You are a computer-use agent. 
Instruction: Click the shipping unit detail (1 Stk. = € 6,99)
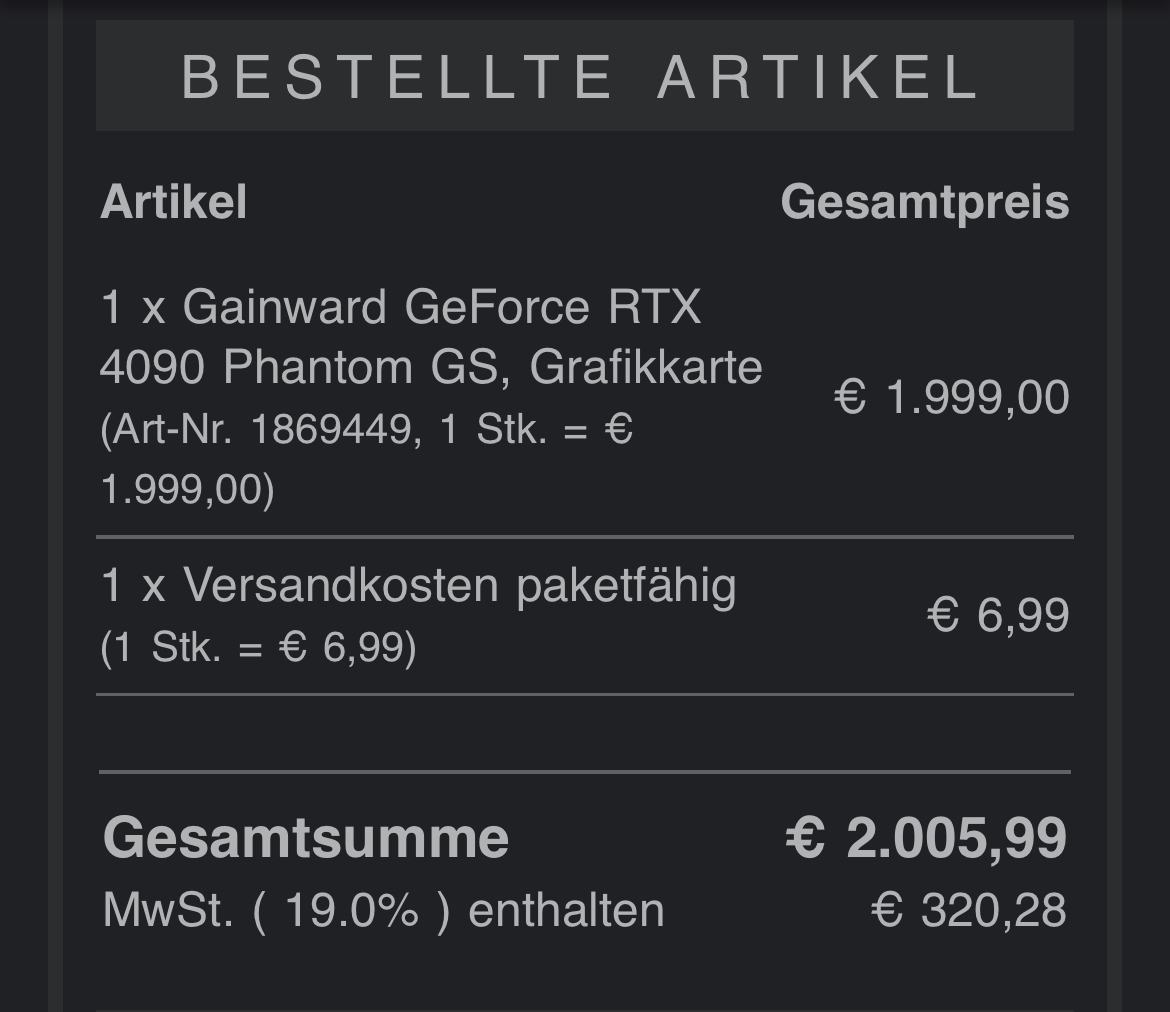click(x=258, y=646)
